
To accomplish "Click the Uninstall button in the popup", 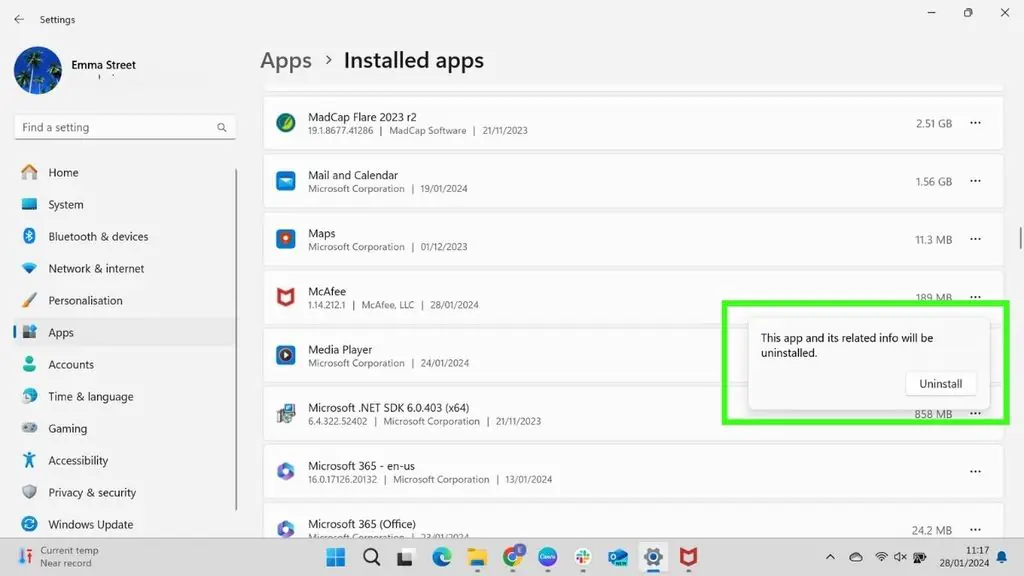I will [x=940, y=384].
